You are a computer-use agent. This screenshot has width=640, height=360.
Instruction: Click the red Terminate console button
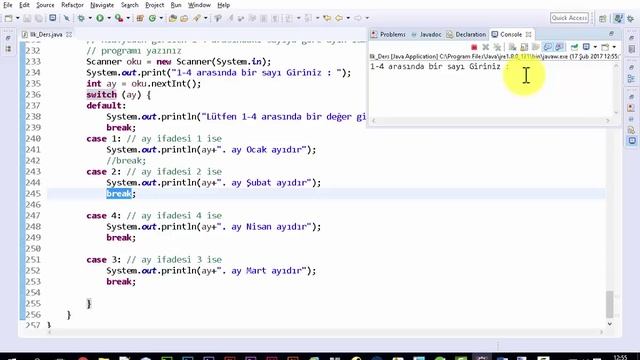pos(474,47)
